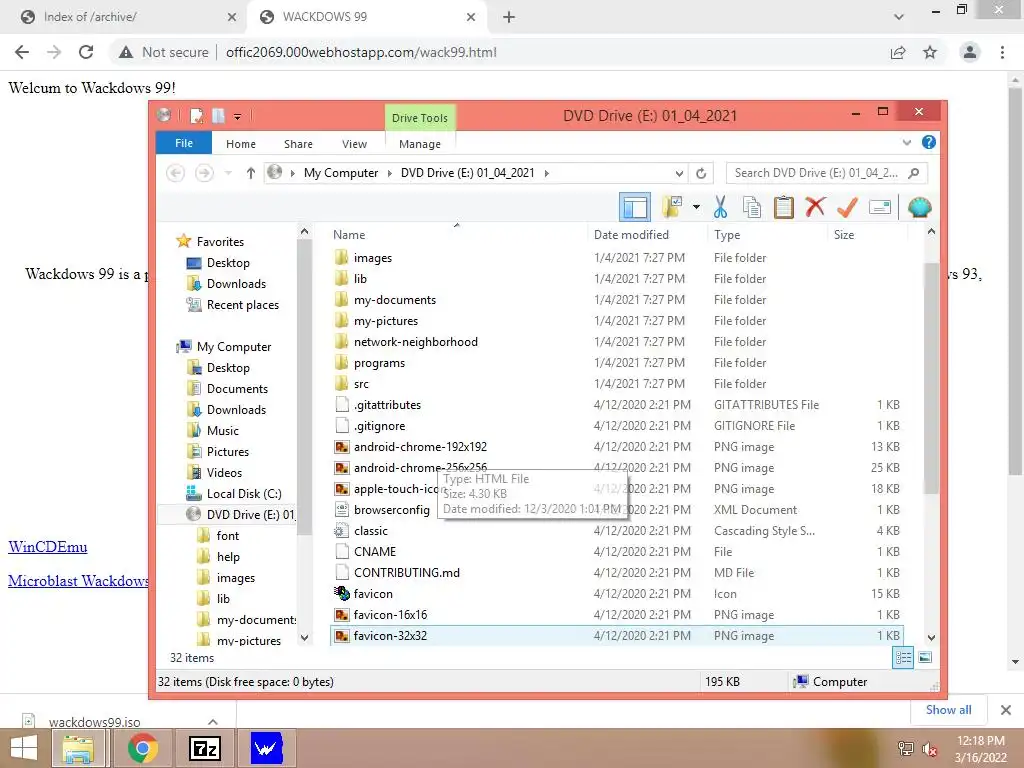Click the Explorer back navigation arrow
The width and height of the screenshot is (1024, 768).
[x=175, y=173]
